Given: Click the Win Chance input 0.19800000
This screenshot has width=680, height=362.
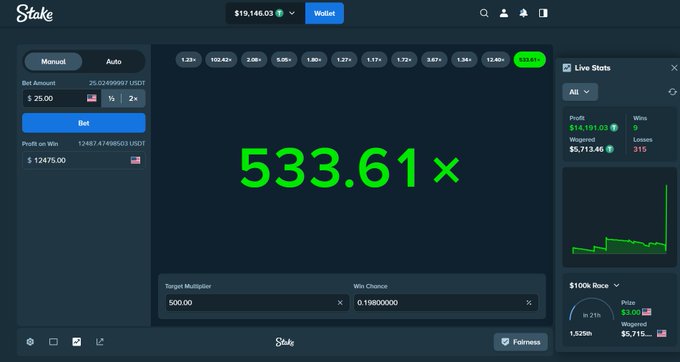Looking at the screenshot, I should click(x=446, y=303).
